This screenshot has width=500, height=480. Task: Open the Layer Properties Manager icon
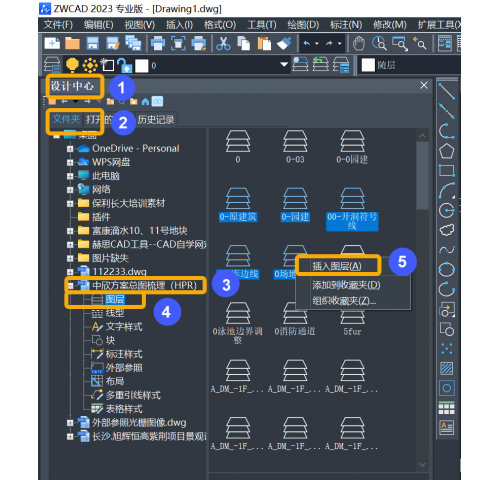coord(52,65)
